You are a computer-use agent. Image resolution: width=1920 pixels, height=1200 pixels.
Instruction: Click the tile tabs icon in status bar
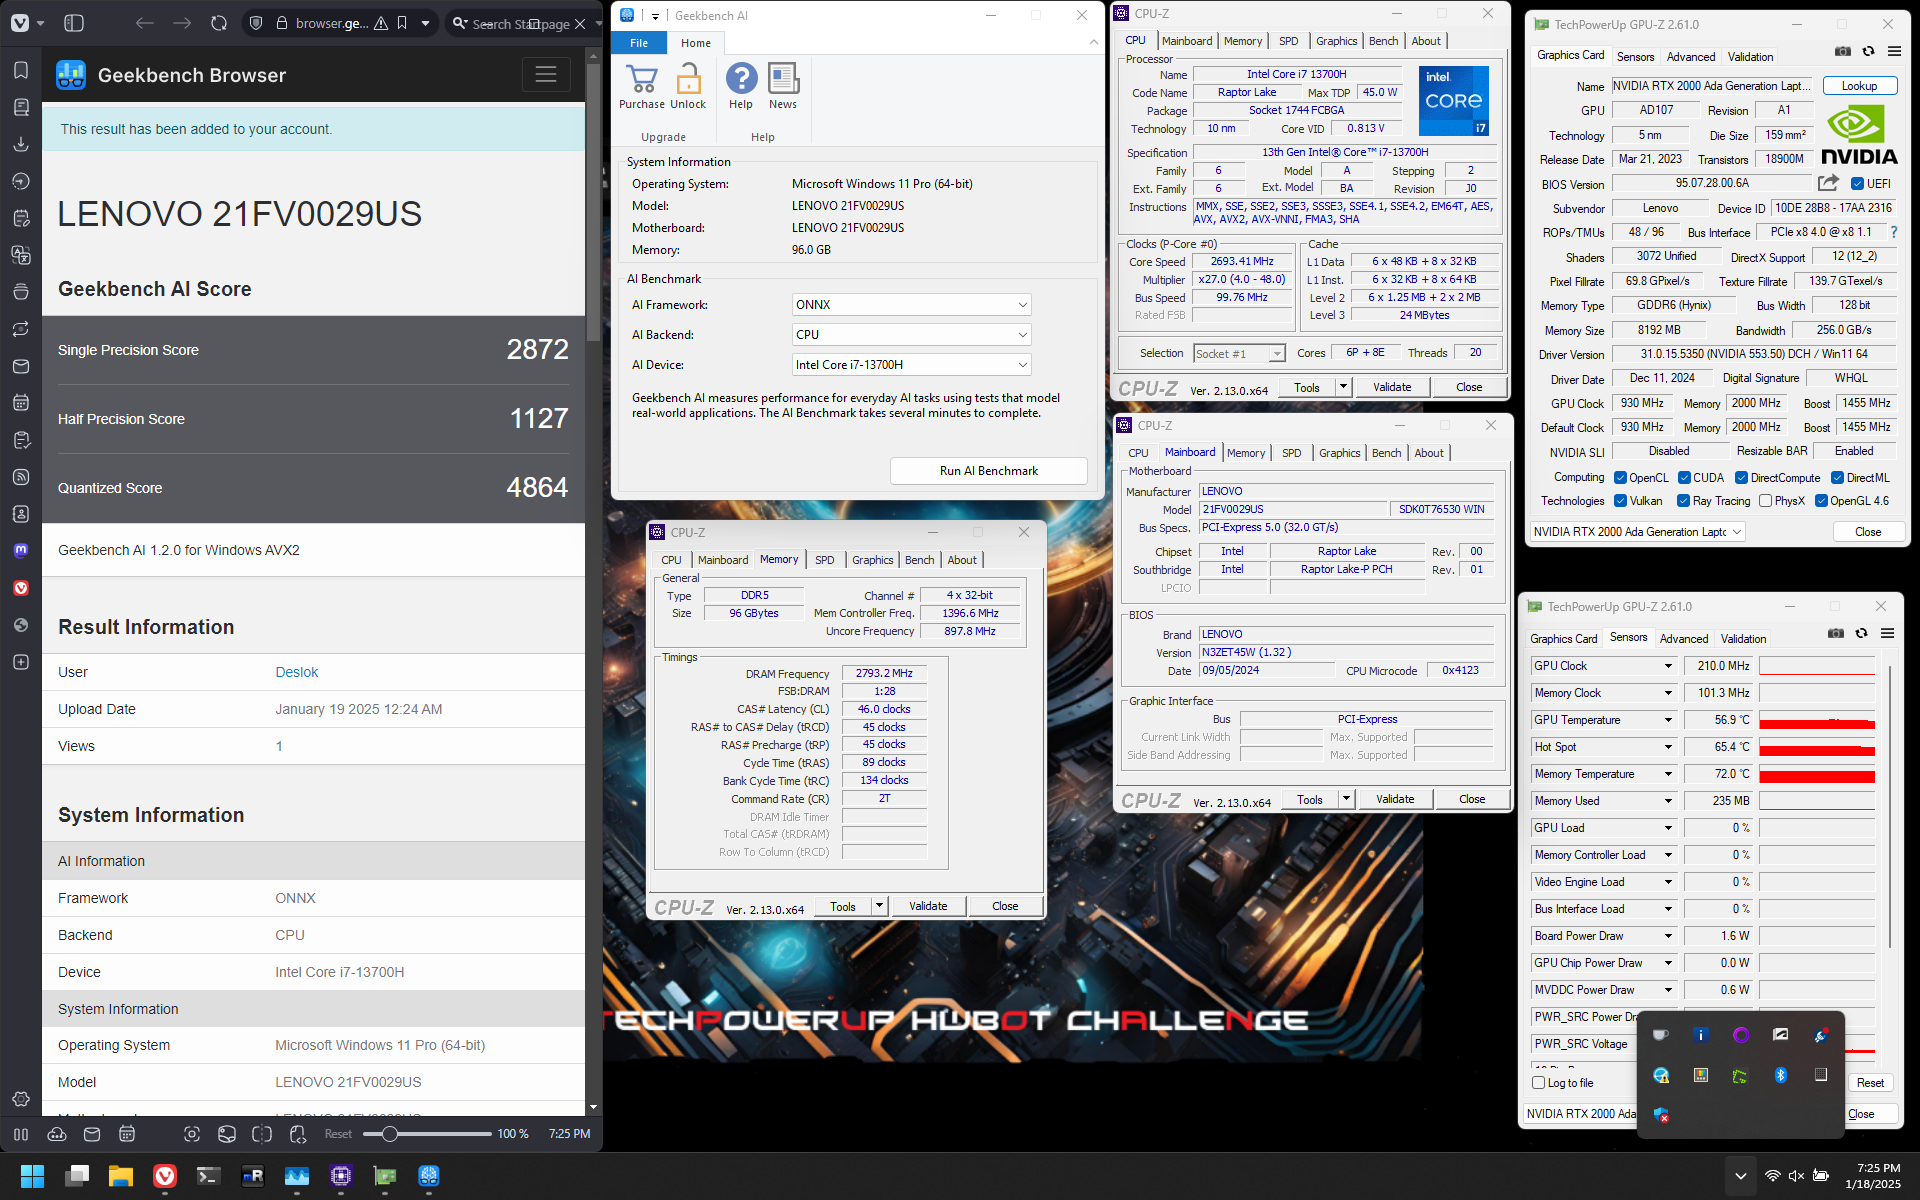262,1134
